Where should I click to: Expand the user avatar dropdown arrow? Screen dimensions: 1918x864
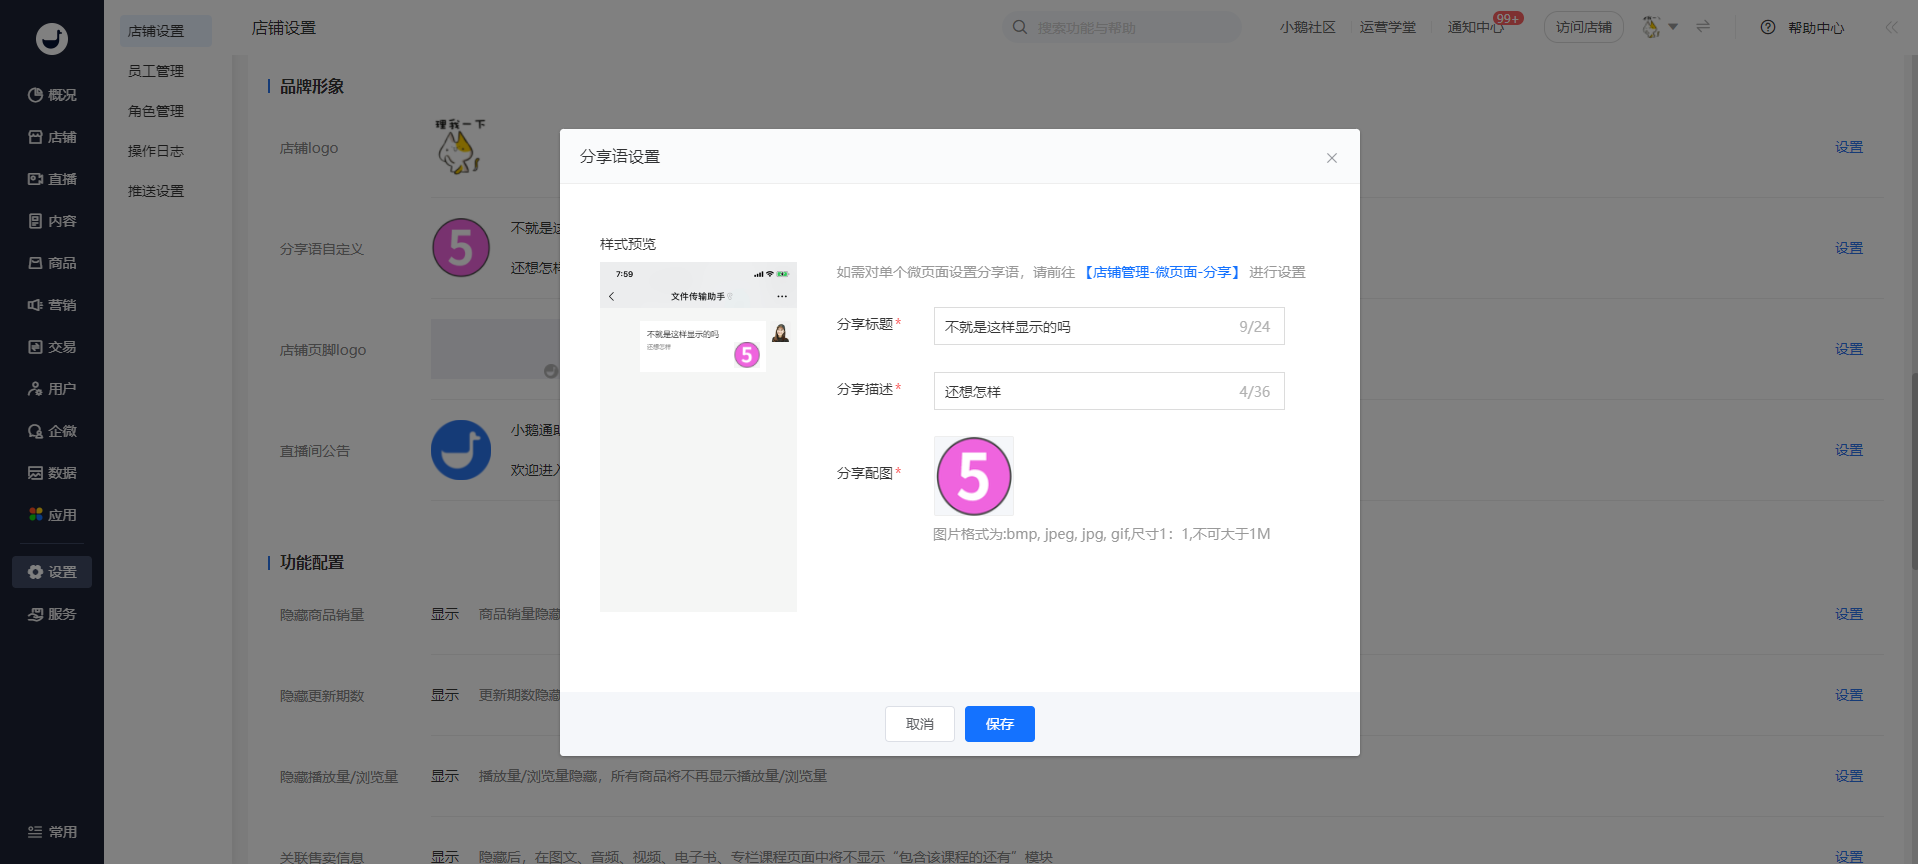1673,27
